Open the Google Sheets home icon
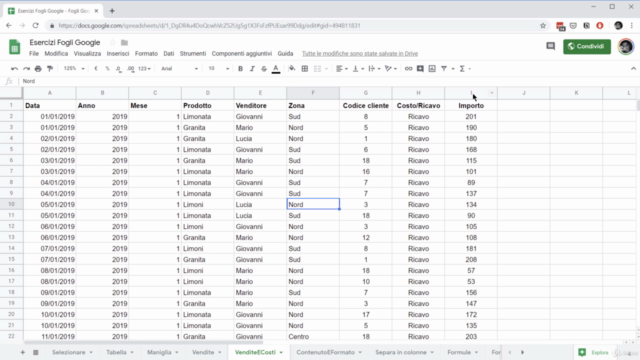640x360 pixels. point(15,47)
